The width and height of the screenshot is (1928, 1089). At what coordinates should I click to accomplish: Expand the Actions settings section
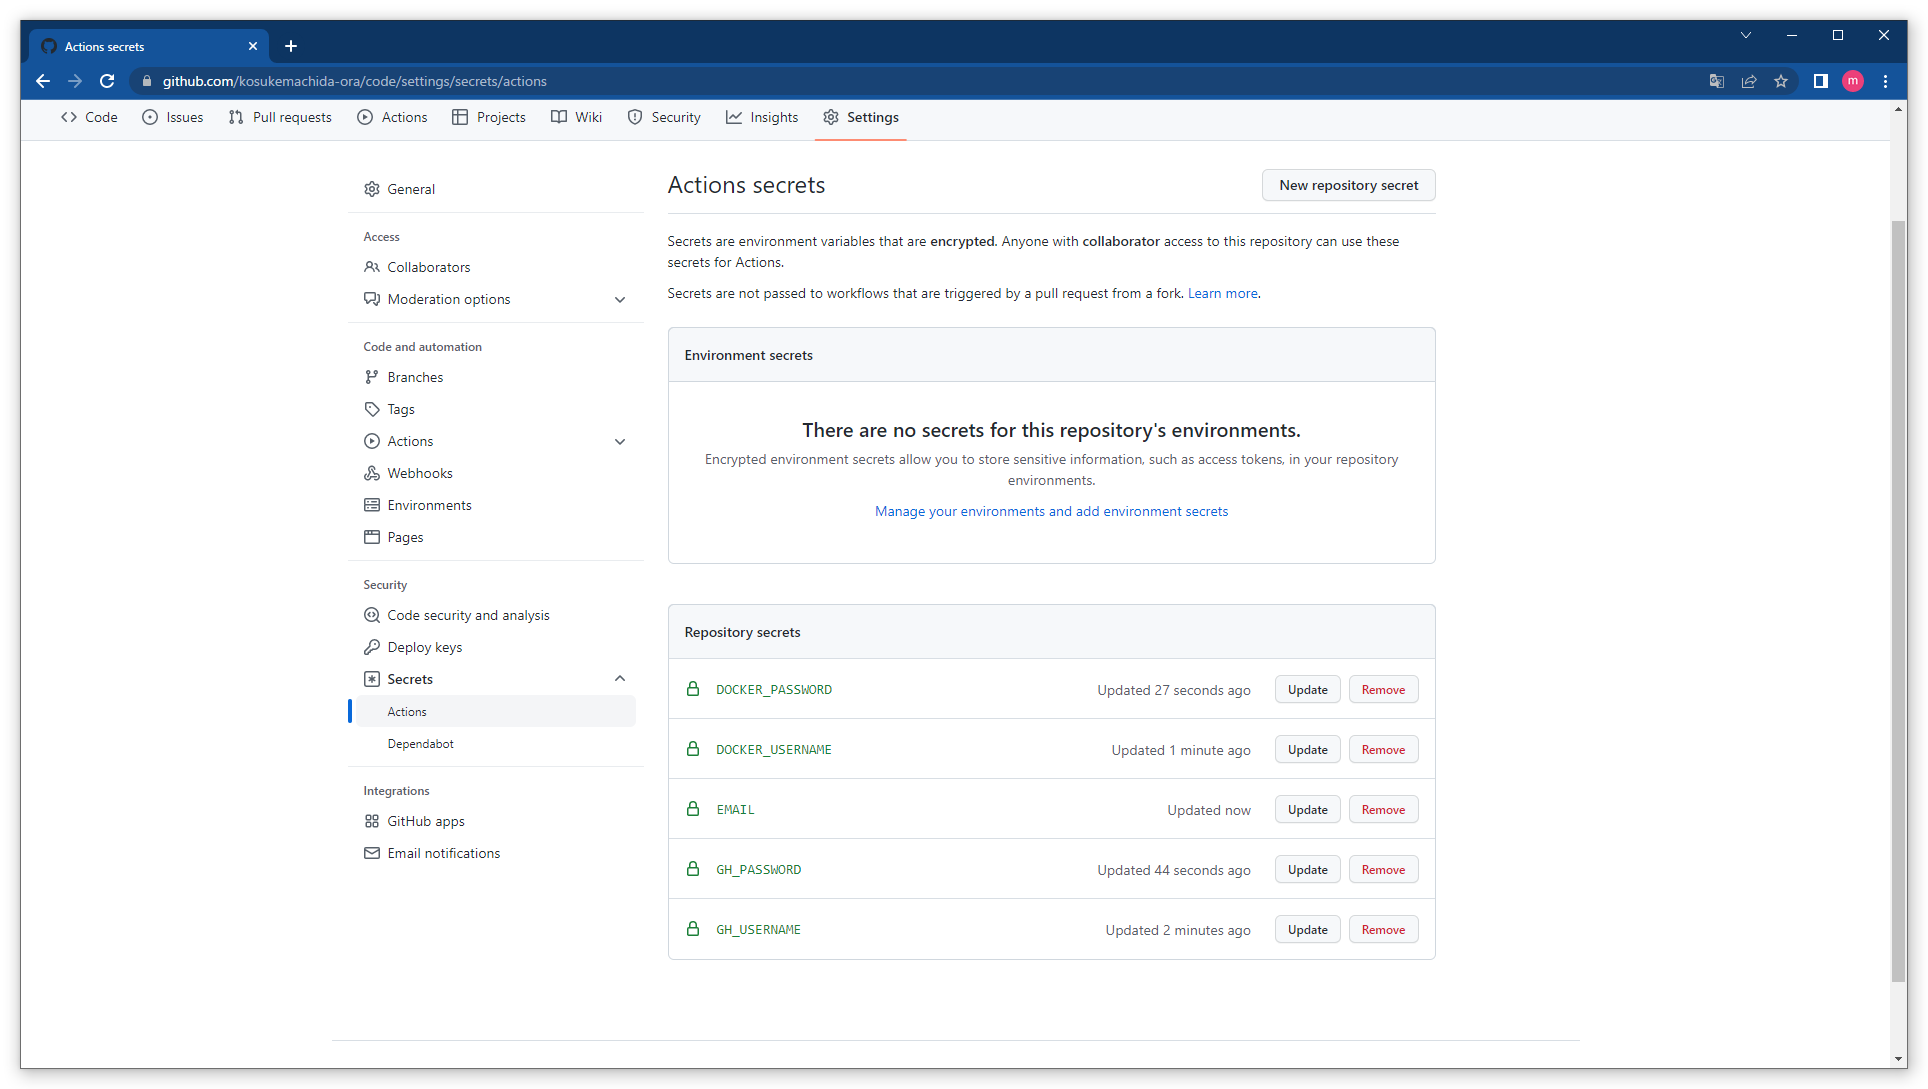point(620,441)
